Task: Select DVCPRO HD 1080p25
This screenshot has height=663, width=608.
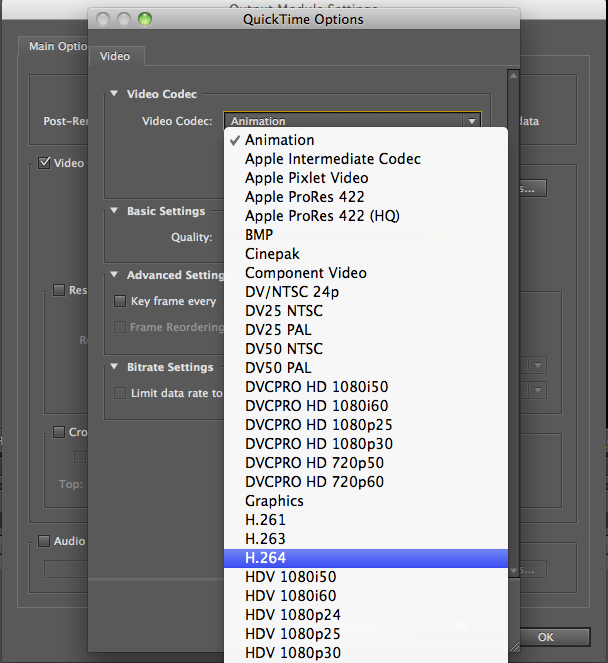Action: [x=366, y=425]
